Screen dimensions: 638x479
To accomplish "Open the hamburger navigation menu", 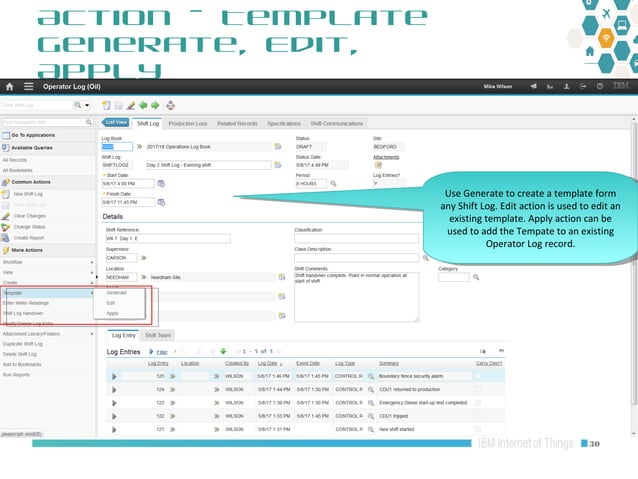I will [28, 87].
